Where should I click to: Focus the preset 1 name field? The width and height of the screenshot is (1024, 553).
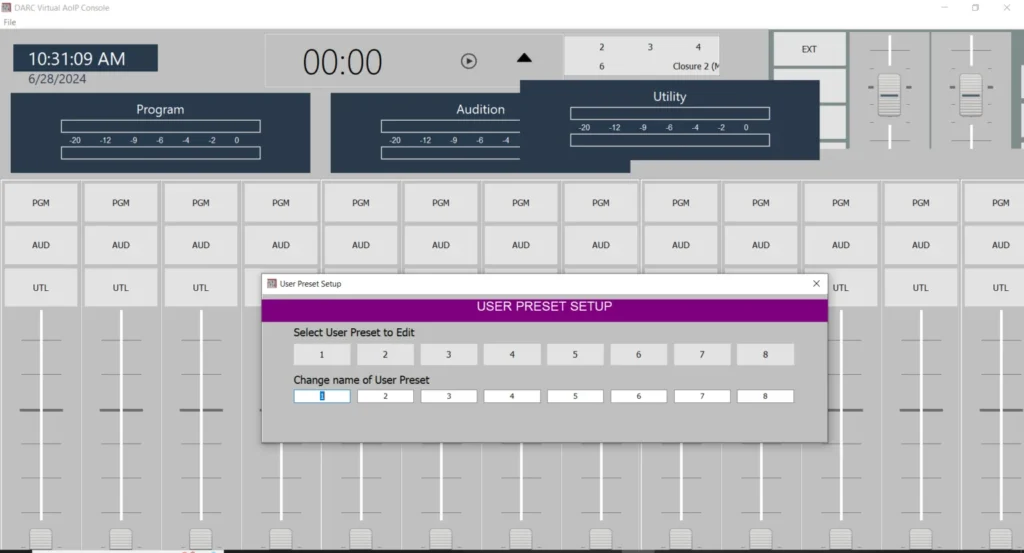pyautogui.click(x=321, y=396)
